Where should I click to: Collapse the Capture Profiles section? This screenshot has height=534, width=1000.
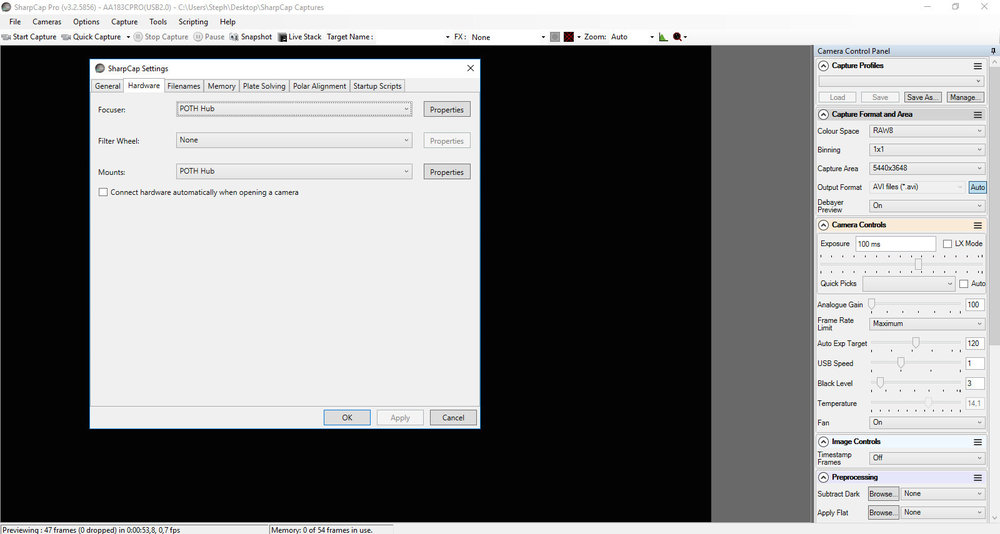click(x=823, y=66)
